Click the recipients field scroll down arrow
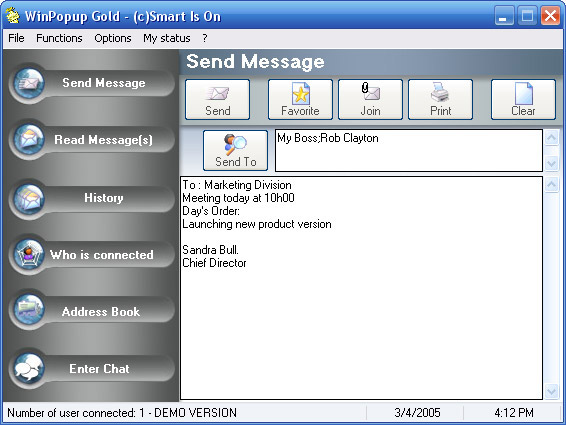The image size is (566, 425). click(552, 164)
